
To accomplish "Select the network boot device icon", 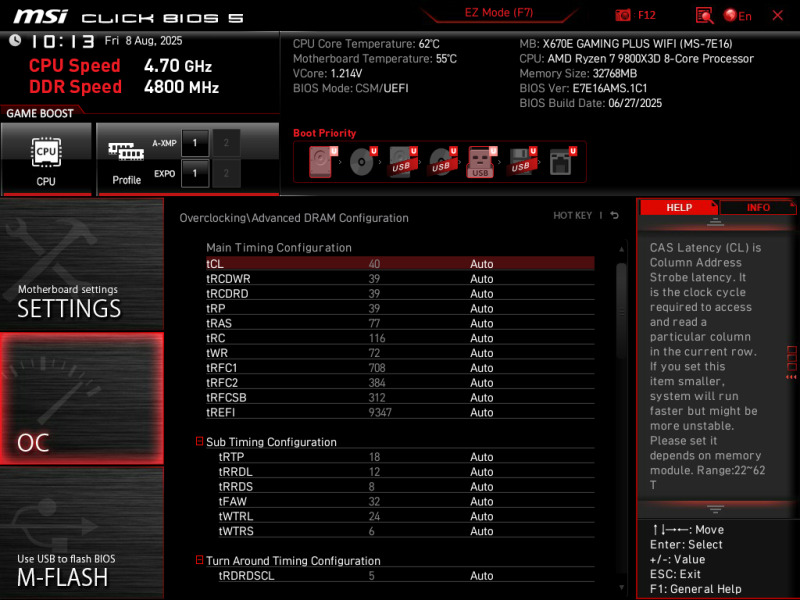I will pos(562,162).
